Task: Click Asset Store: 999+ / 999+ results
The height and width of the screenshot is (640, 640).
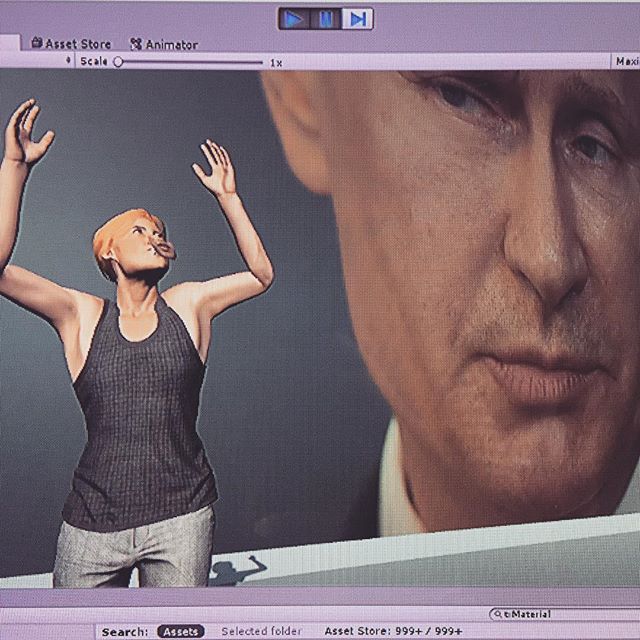Action: (x=393, y=631)
